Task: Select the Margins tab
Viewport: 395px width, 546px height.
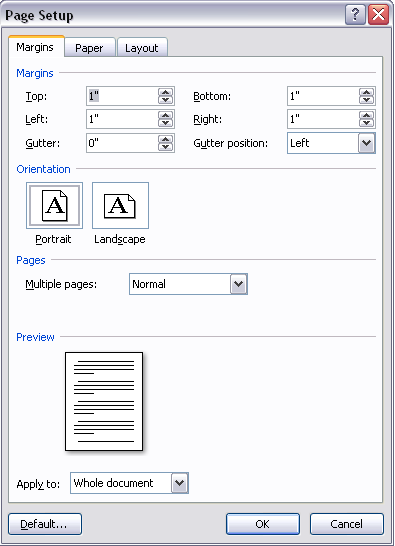Action: coord(36,47)
